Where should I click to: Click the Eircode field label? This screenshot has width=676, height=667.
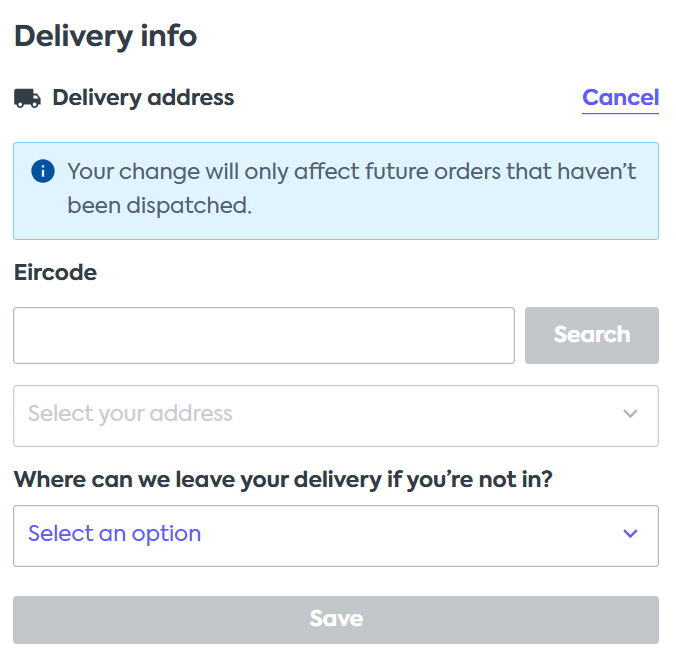[55, 272]
